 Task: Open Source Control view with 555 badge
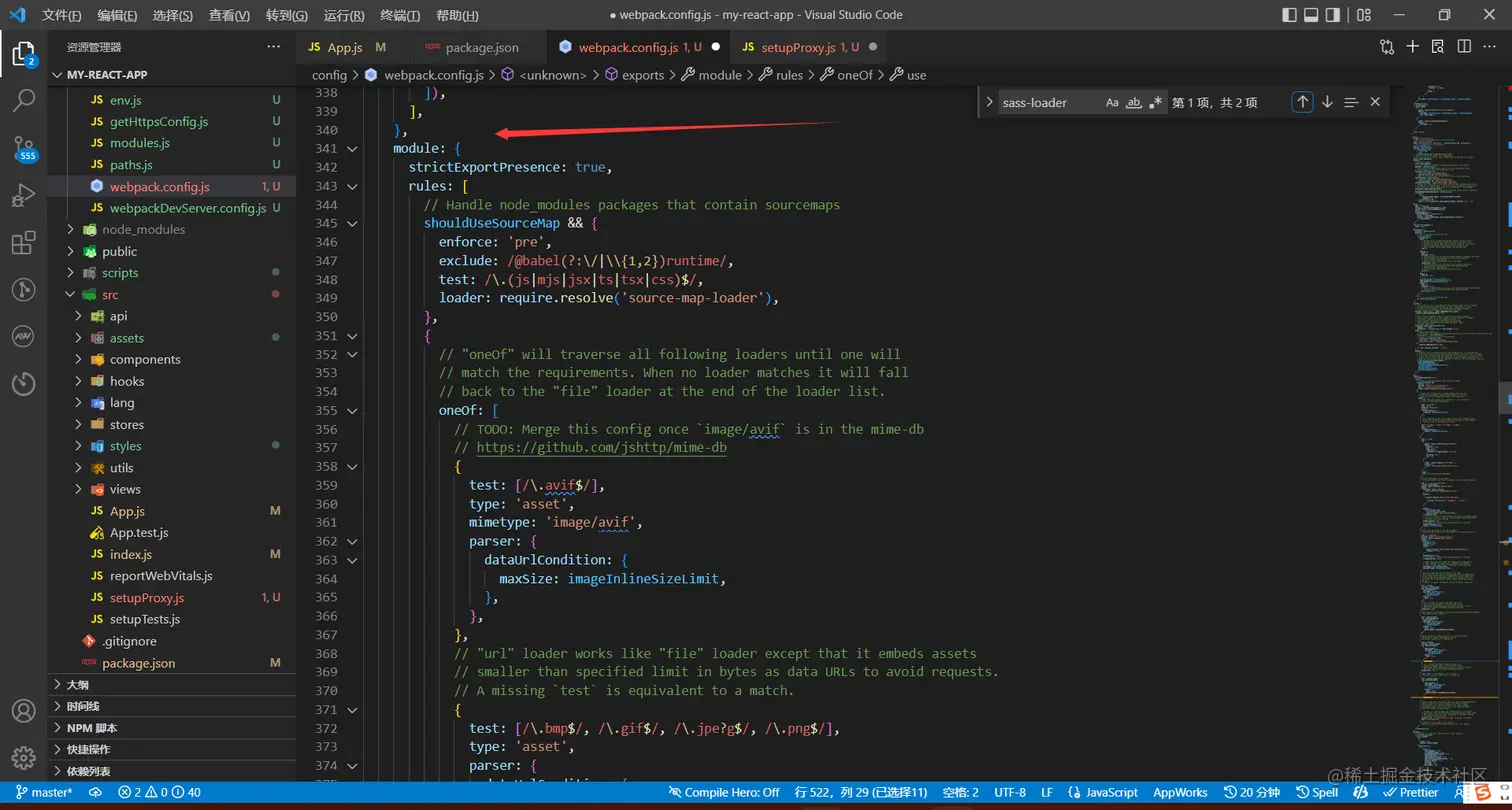(x=24, y=148)
